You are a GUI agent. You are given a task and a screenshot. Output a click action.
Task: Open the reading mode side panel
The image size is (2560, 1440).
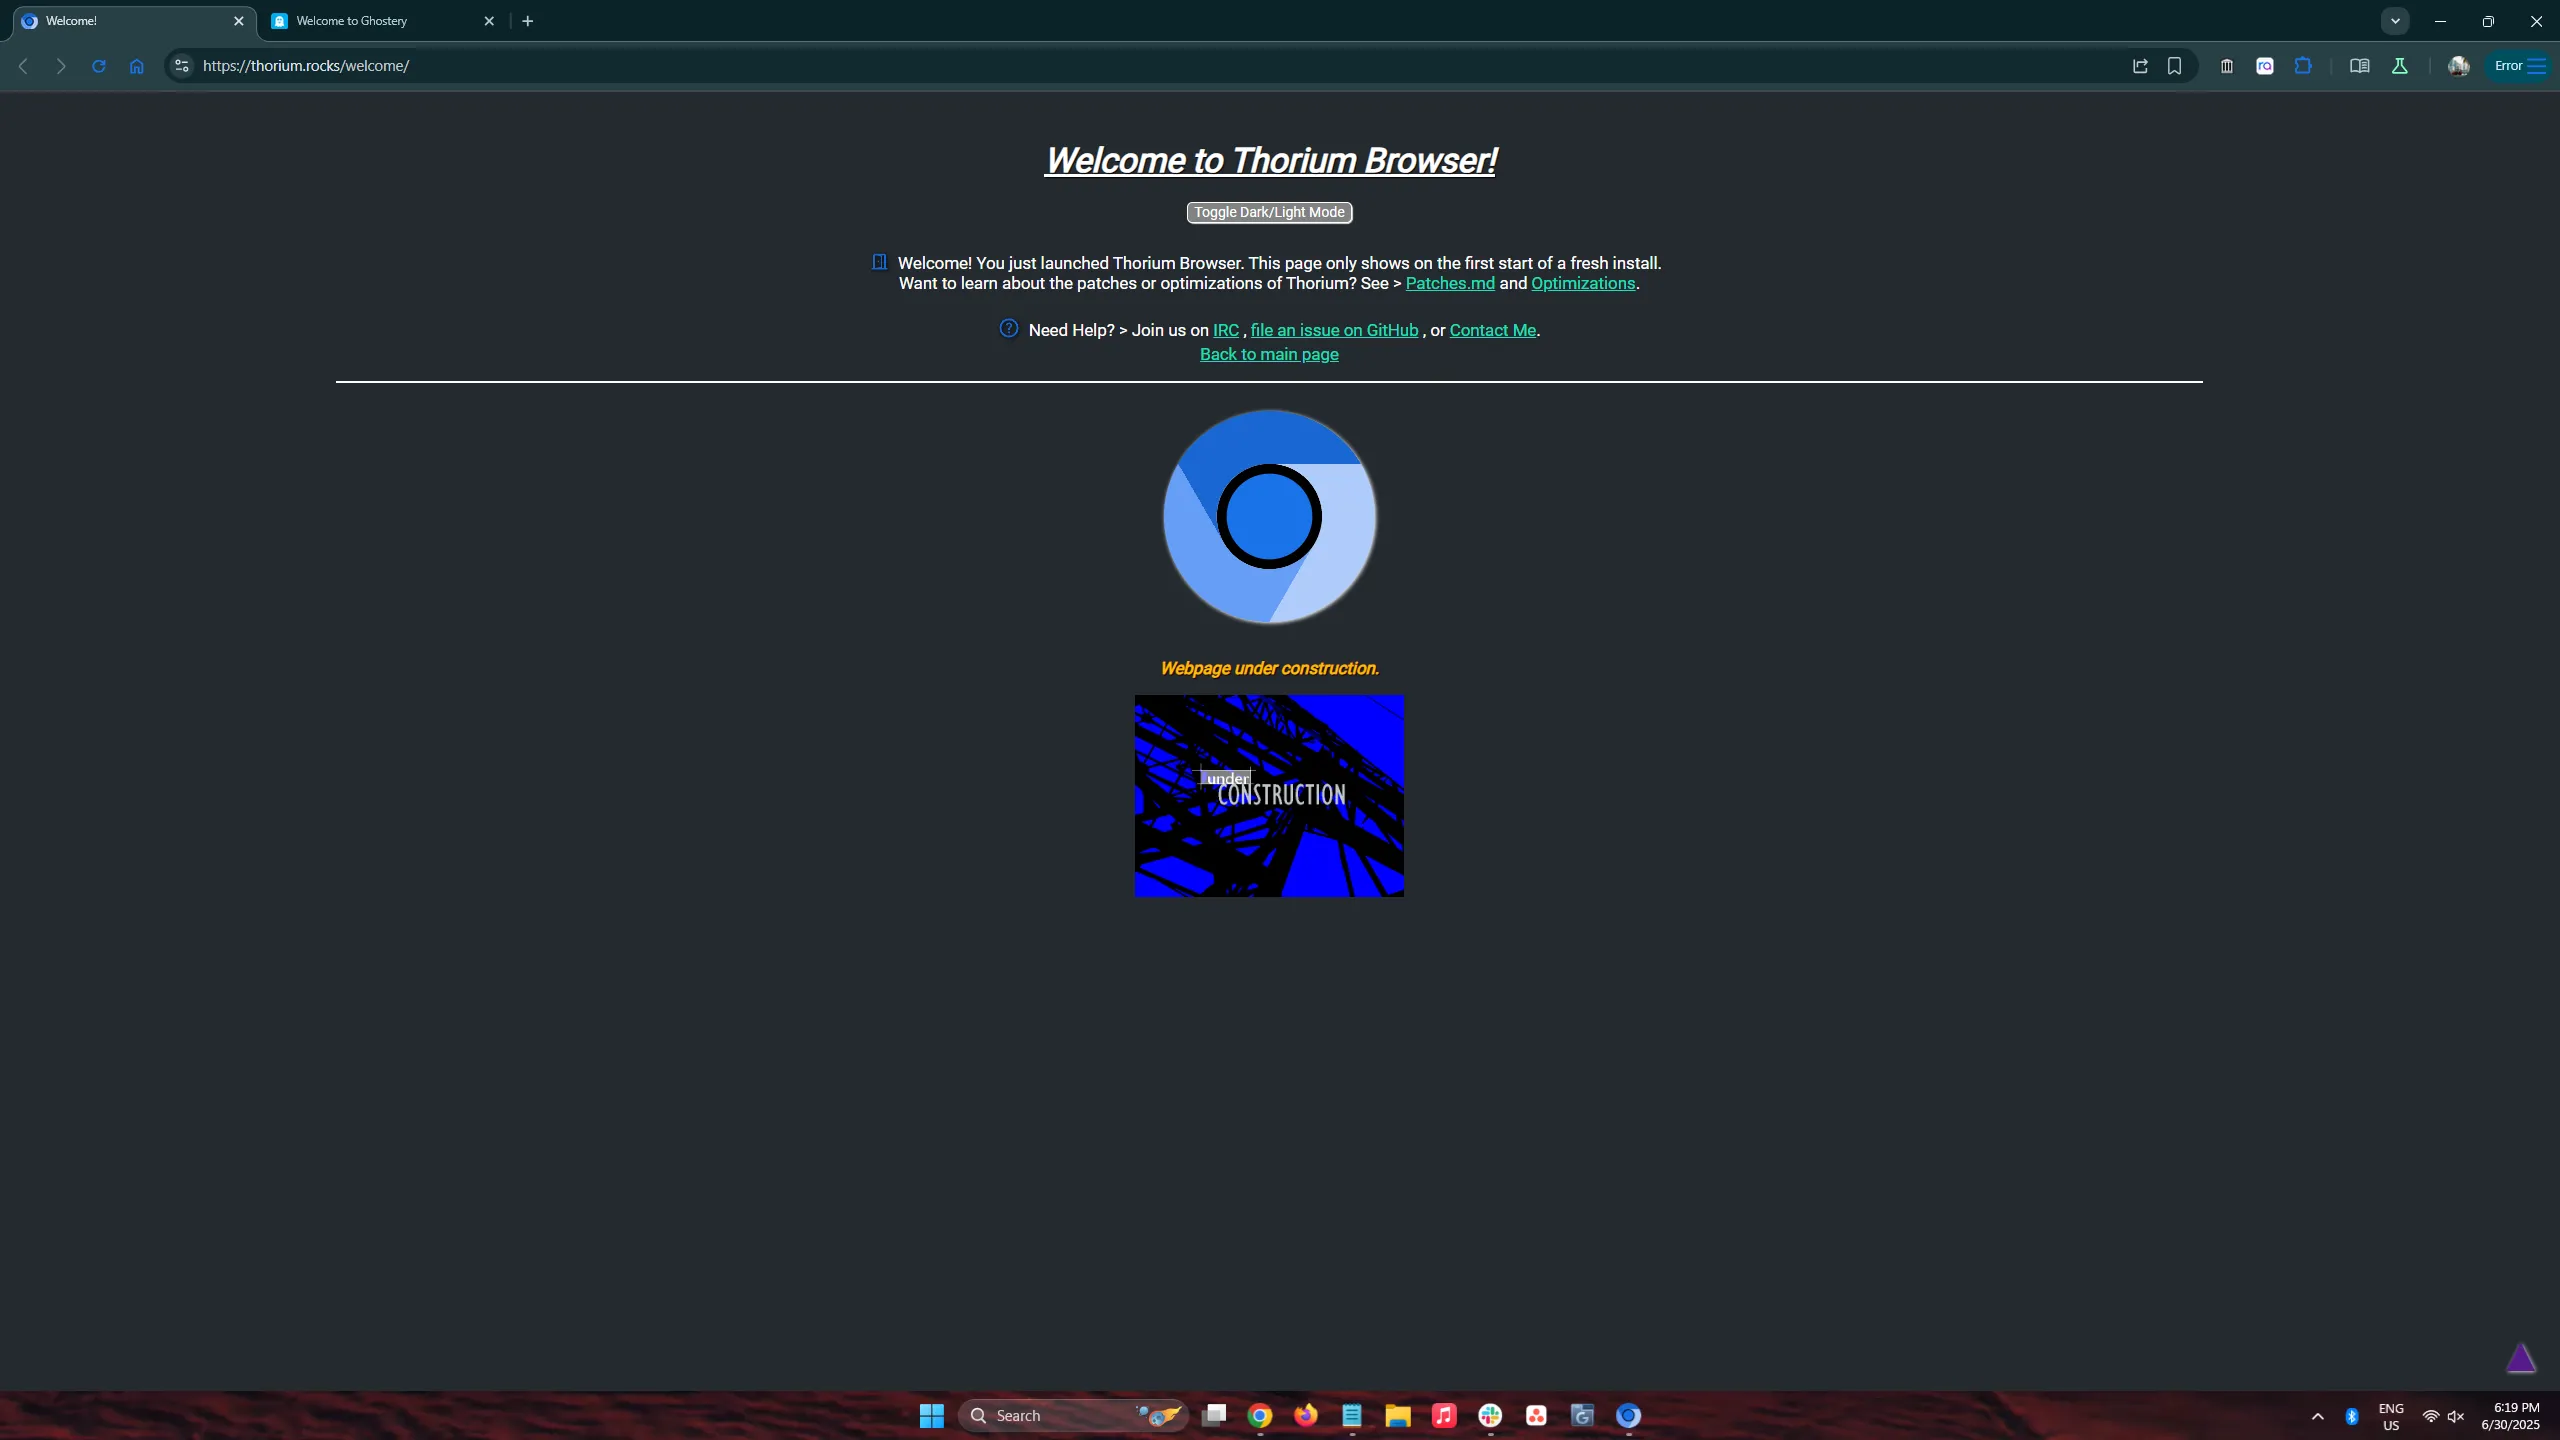pos(2359,66)
